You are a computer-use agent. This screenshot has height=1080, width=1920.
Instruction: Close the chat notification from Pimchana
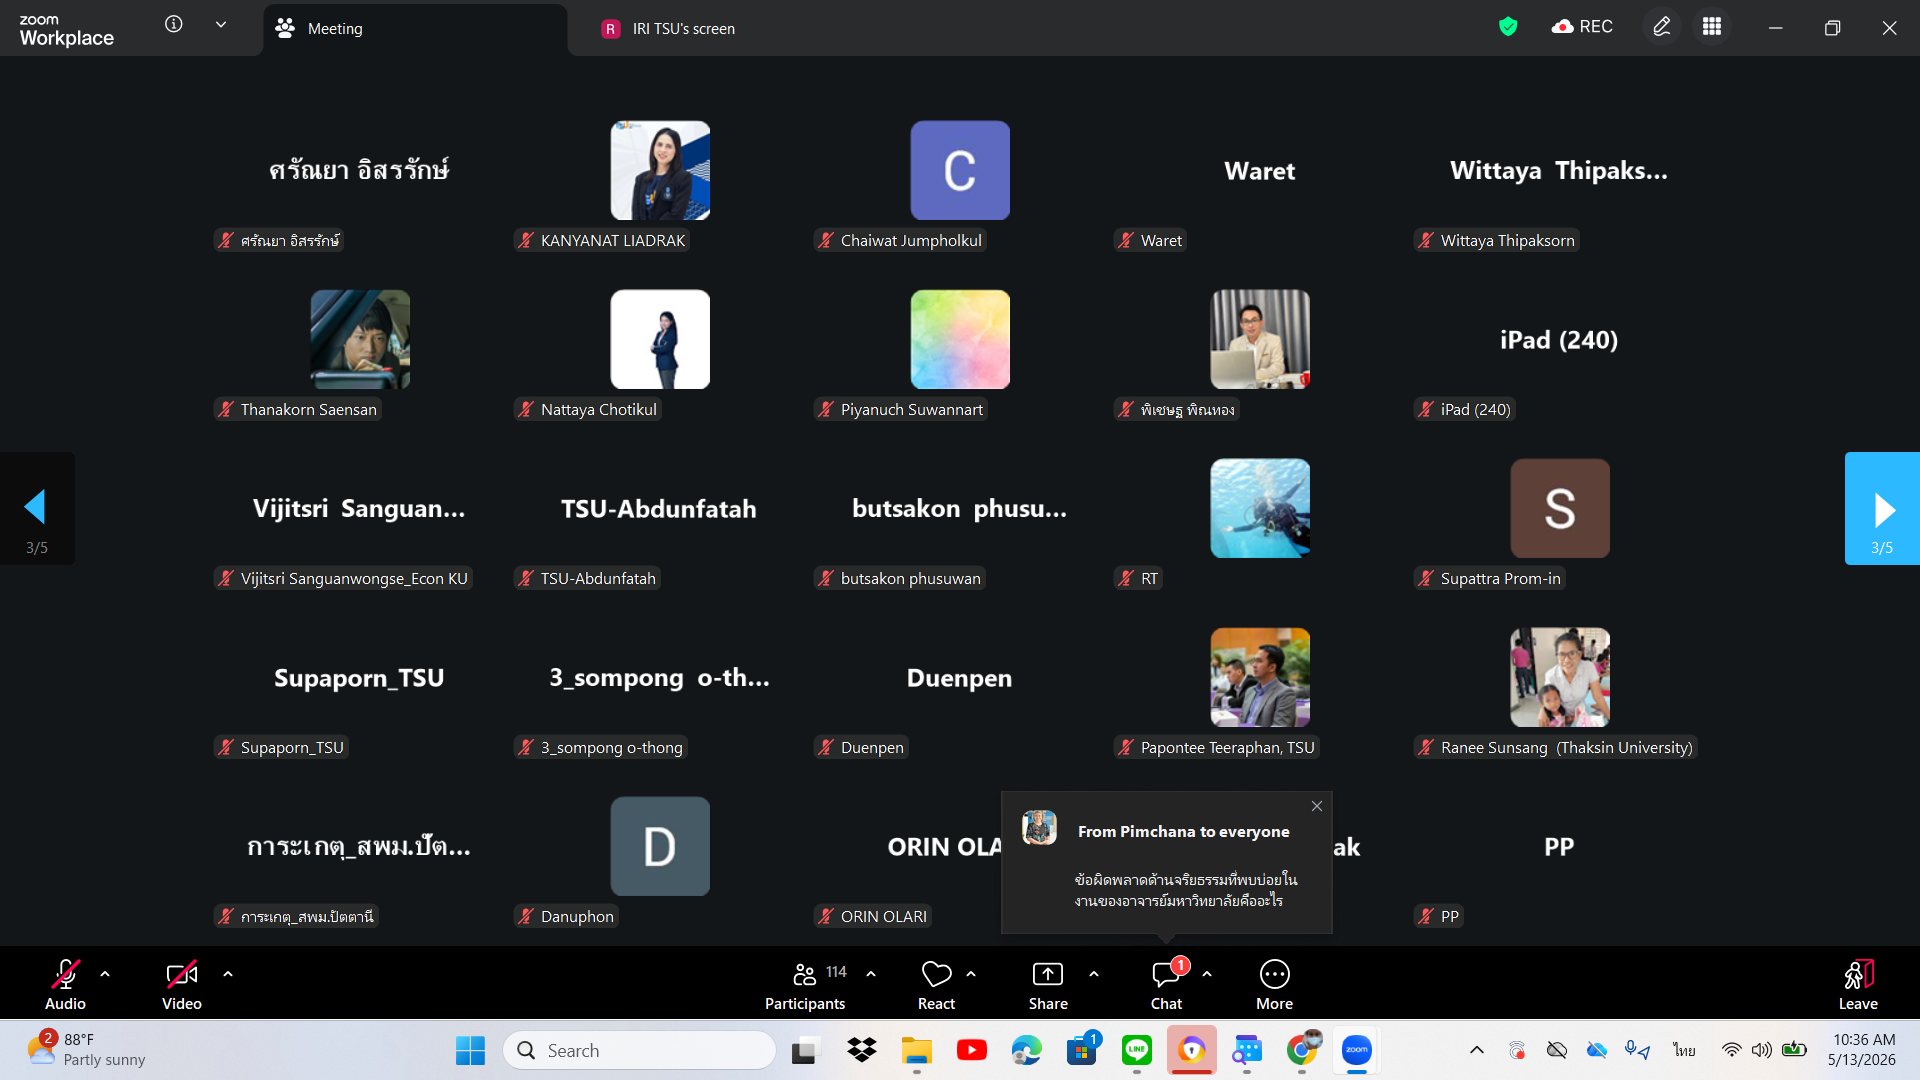tap(1317, 806)
